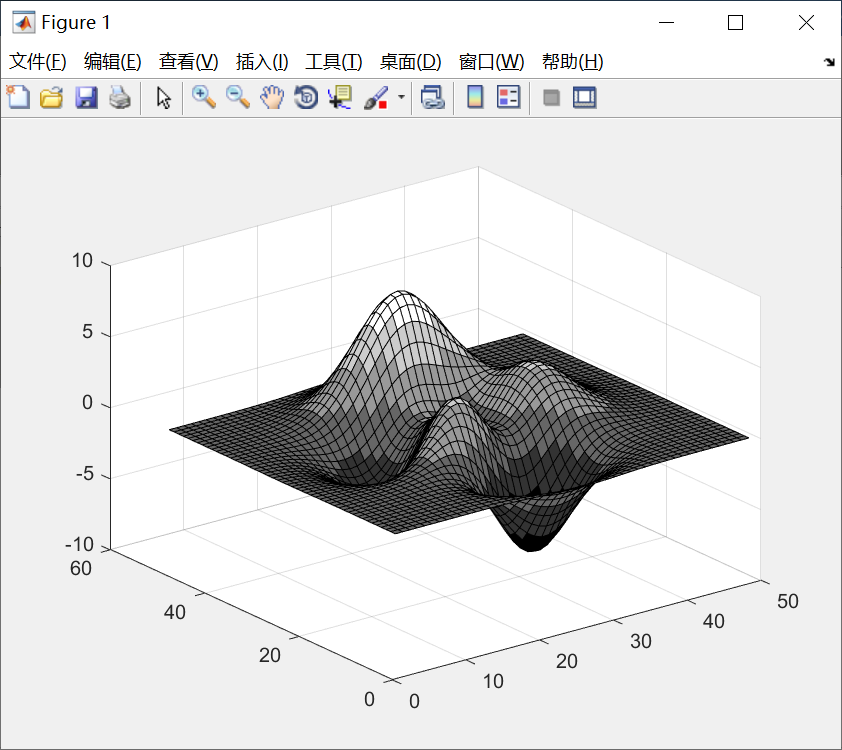
Task: Click the New Figure toolbar icon
Action: click(18, 98)
